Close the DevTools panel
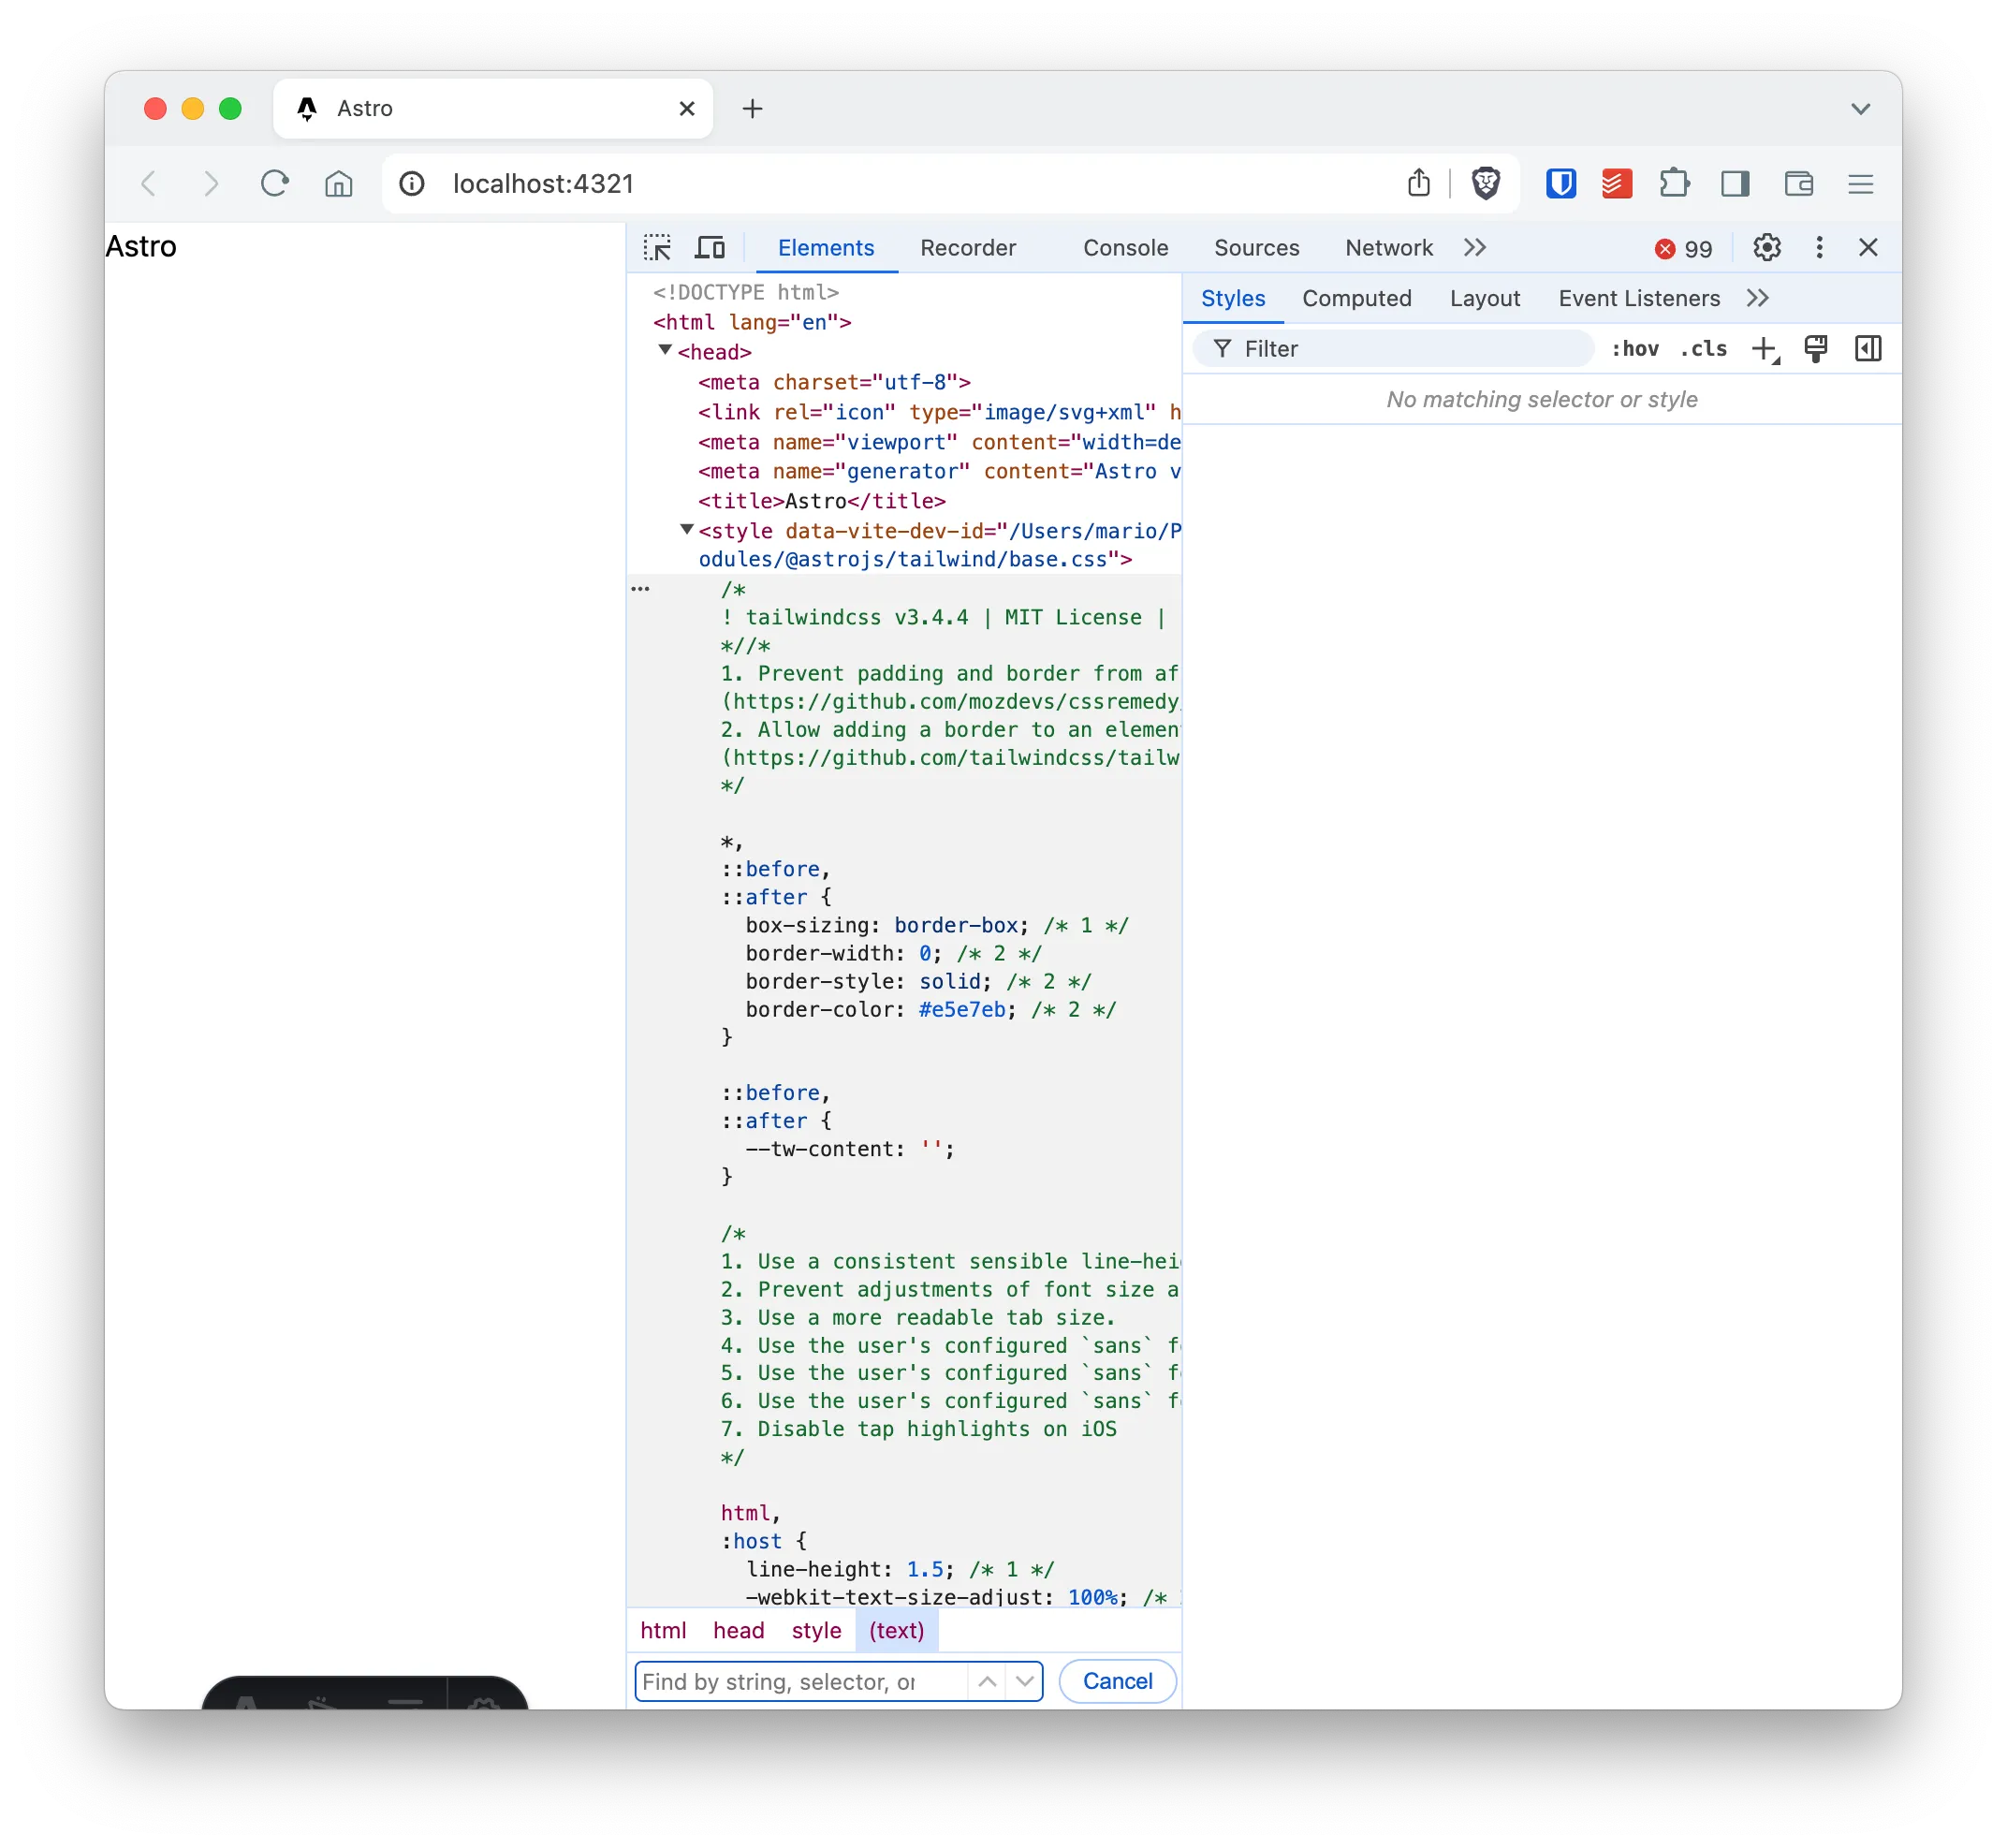Viewport: 2007px width, 1848px height. (x=1868, y=247)
